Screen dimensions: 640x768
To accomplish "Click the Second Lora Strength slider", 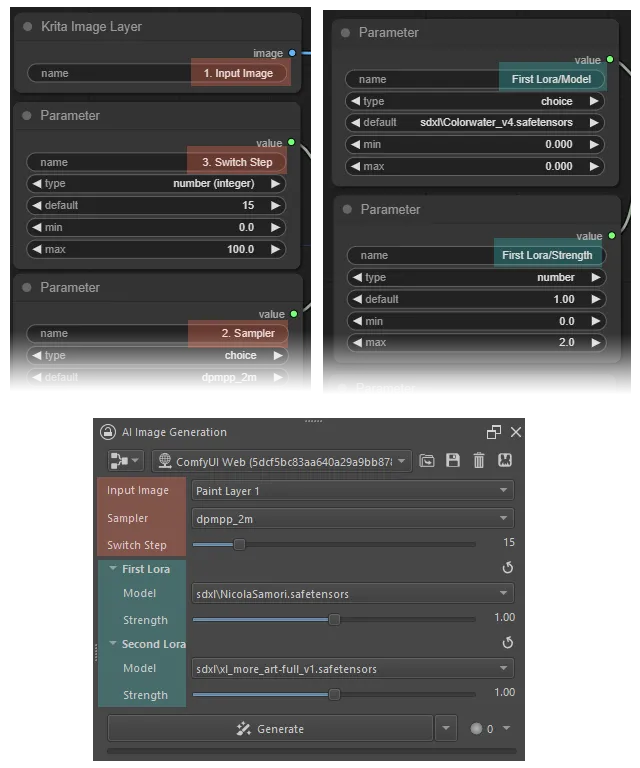I will click(334, 695).
